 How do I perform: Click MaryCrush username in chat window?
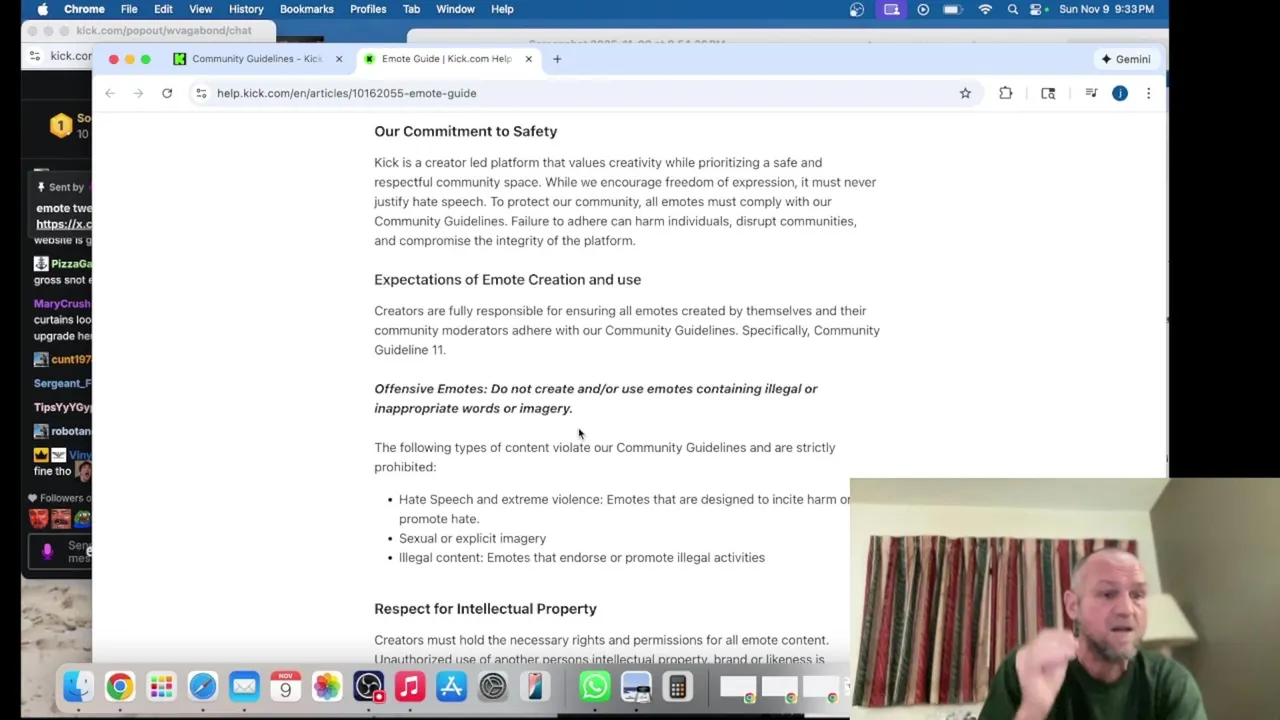[x=62, y=304]
